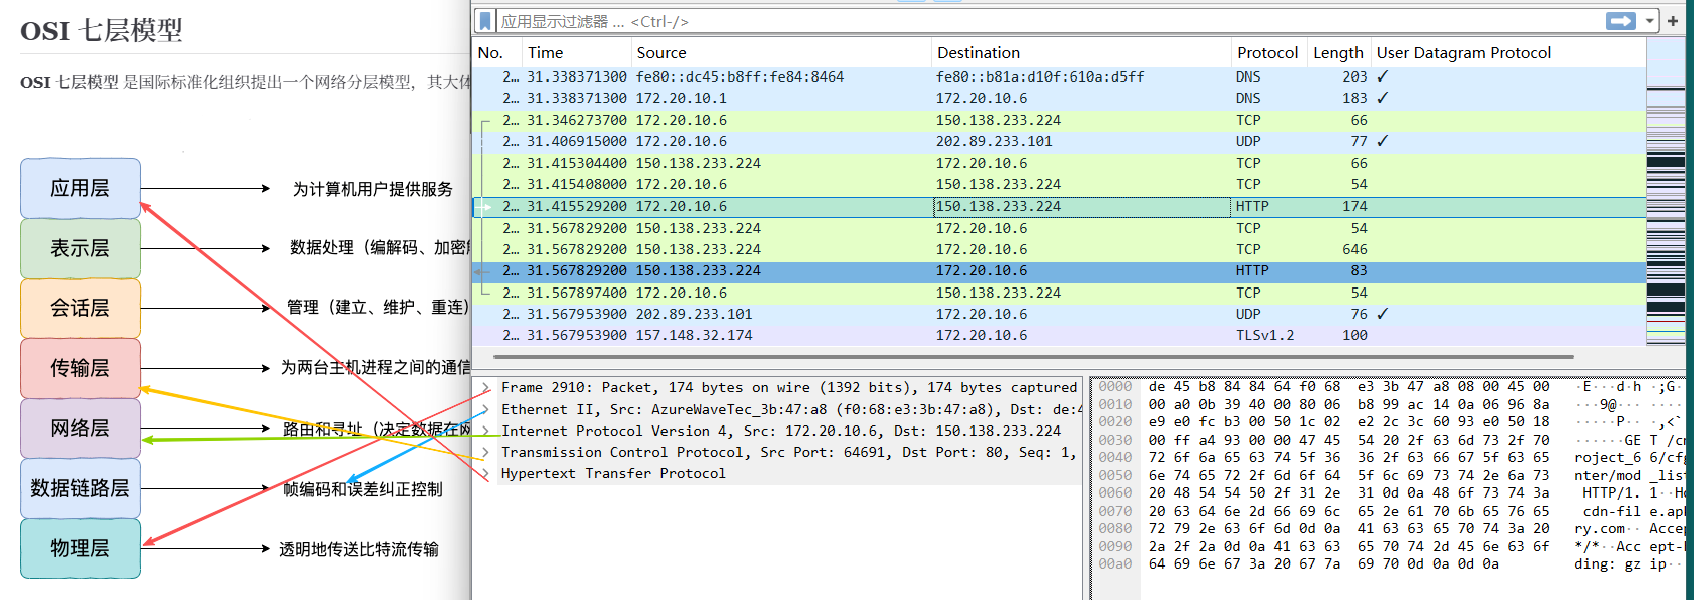Viewport: 1694px width, 600px height.
Task: Select the DNS packet with length 203
Action: [x=1059, y=77]
